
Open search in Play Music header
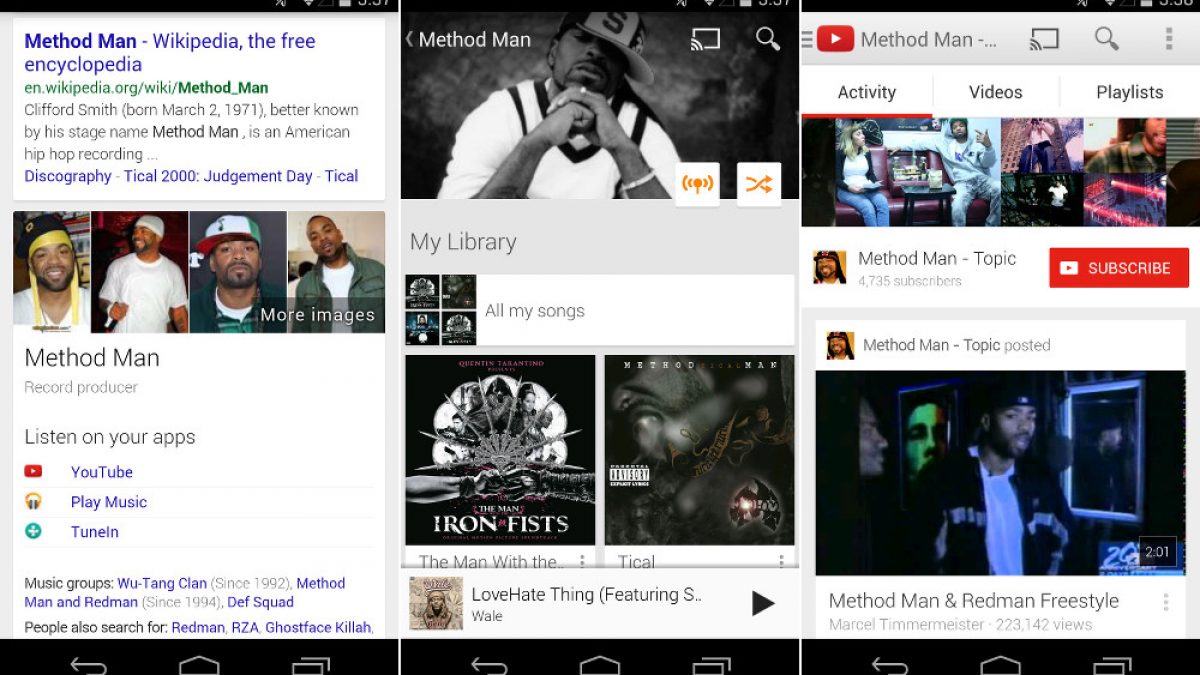pos(768,39)
